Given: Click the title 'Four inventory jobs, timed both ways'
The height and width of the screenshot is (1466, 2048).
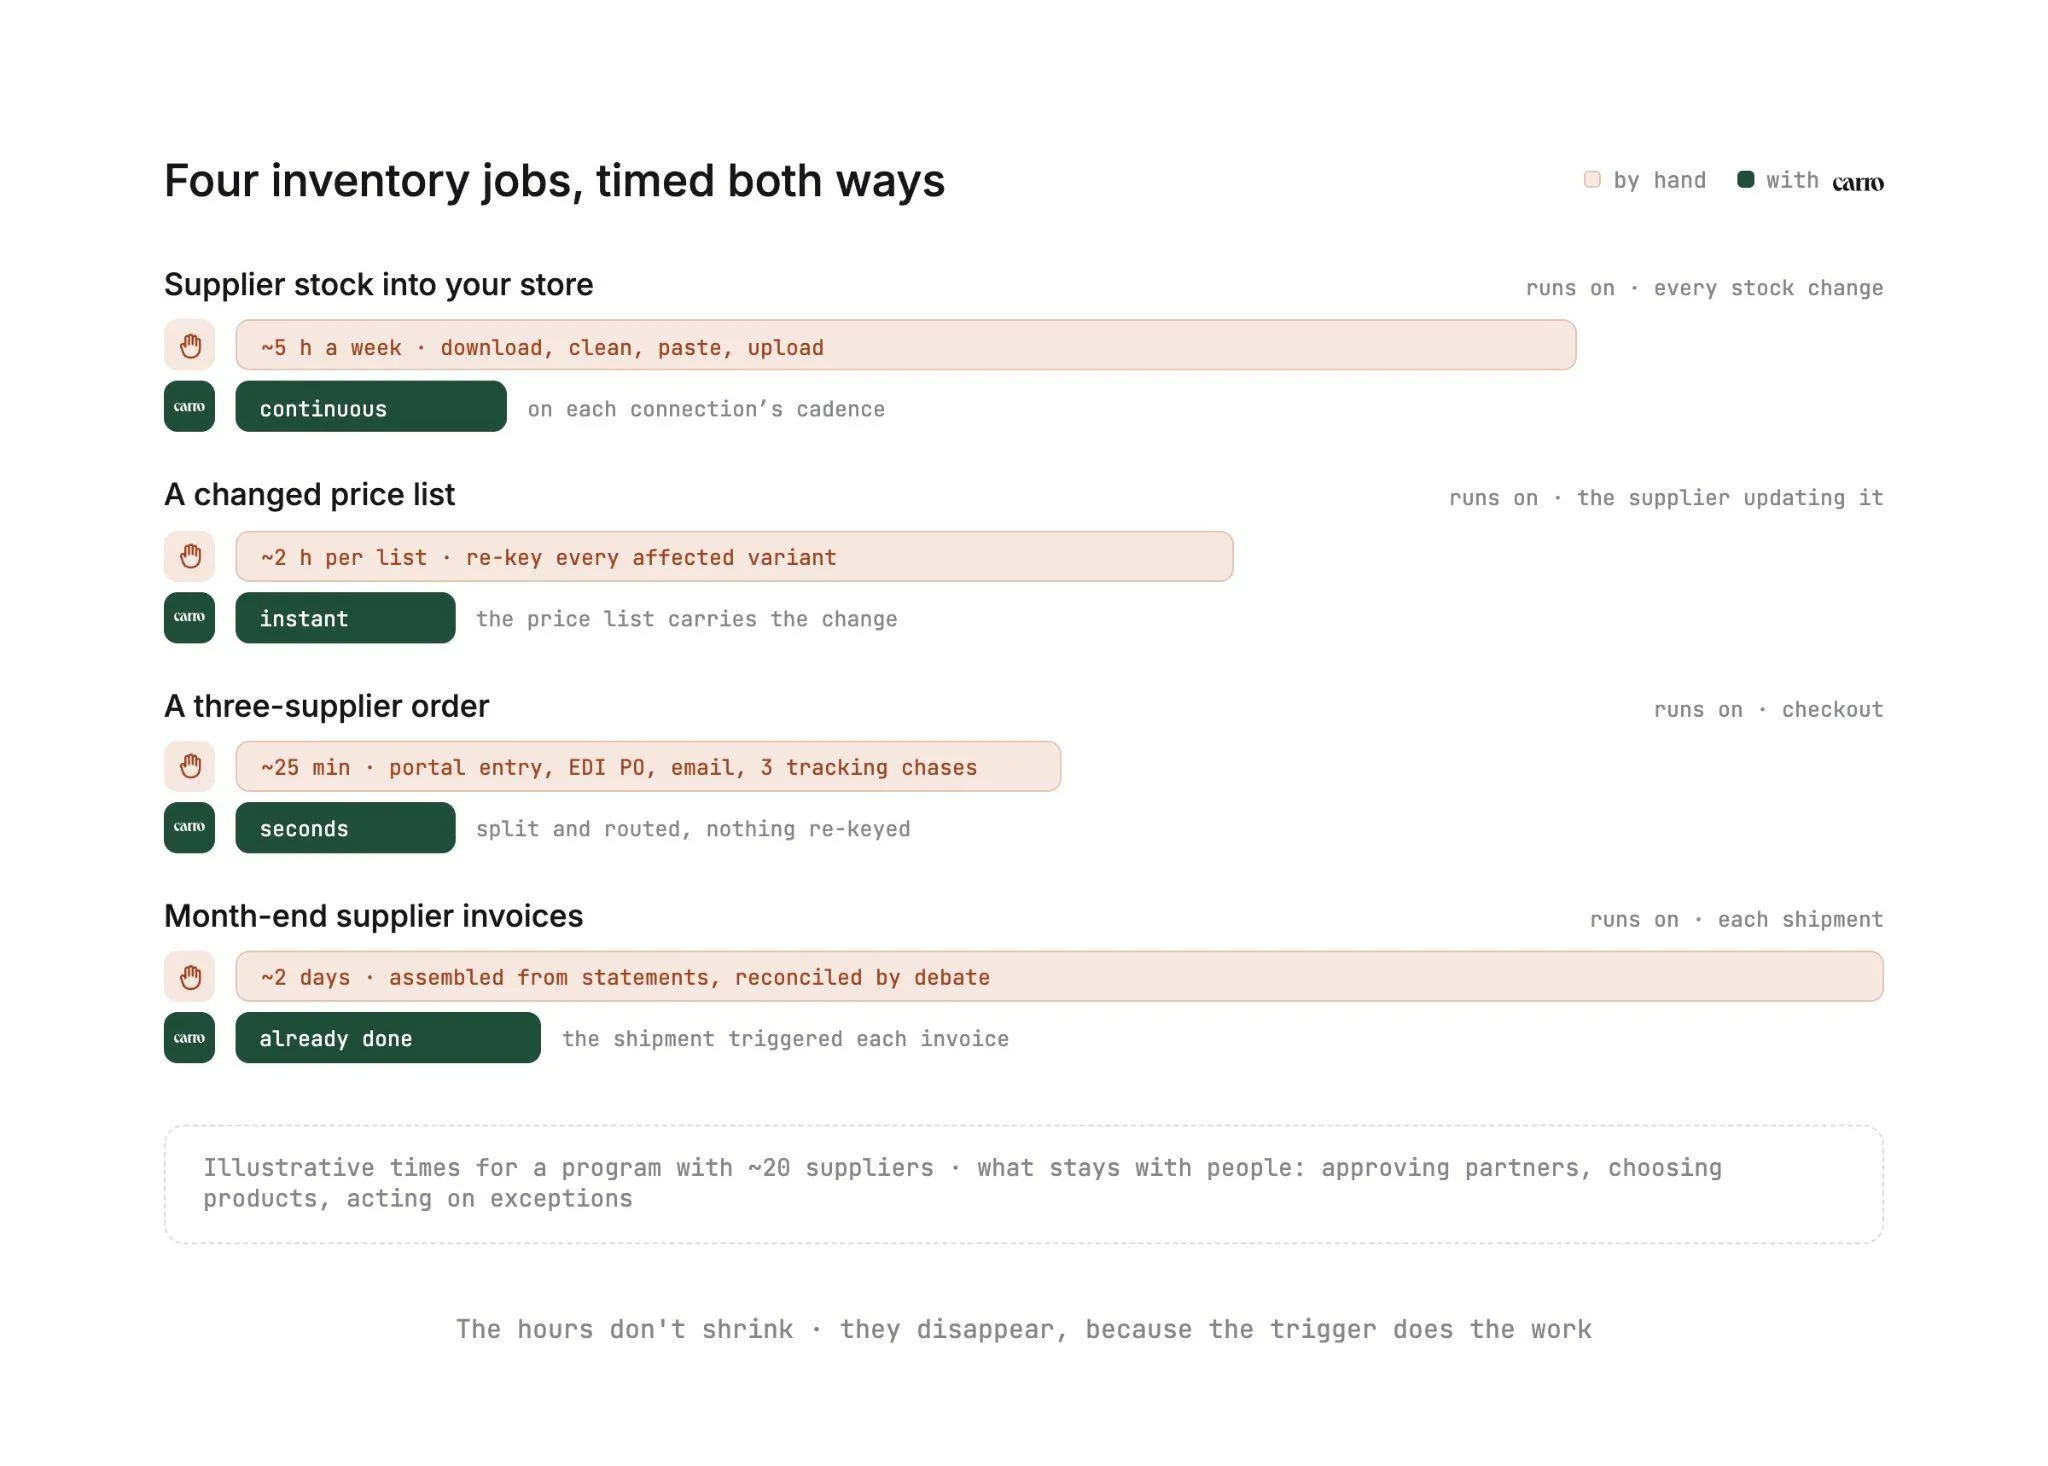Looking at the screenshot, I should pyautogui.click(x=554, y=181).
